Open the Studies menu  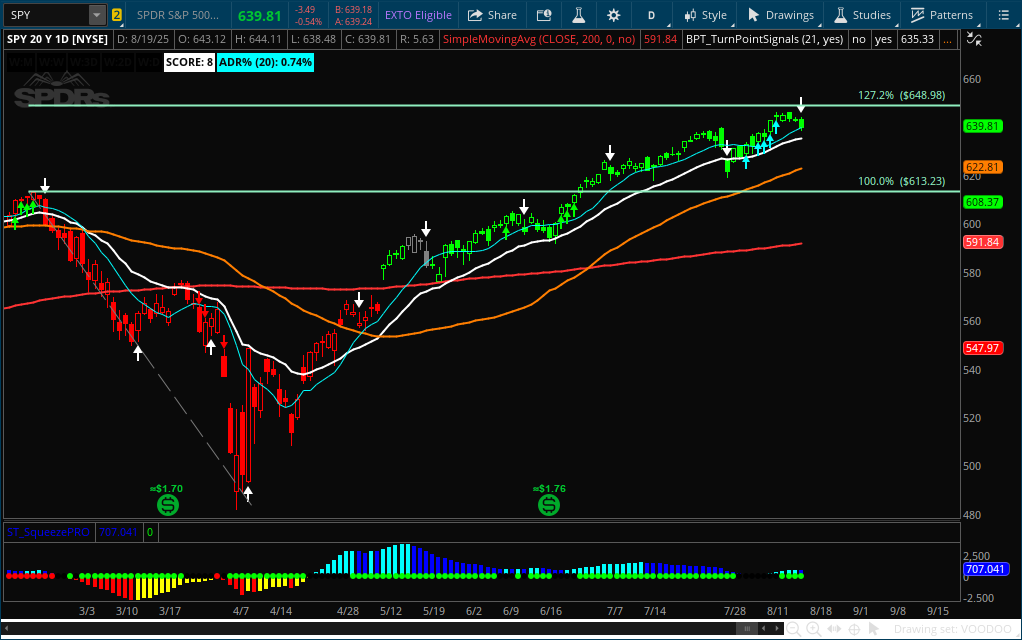[862, 15]
